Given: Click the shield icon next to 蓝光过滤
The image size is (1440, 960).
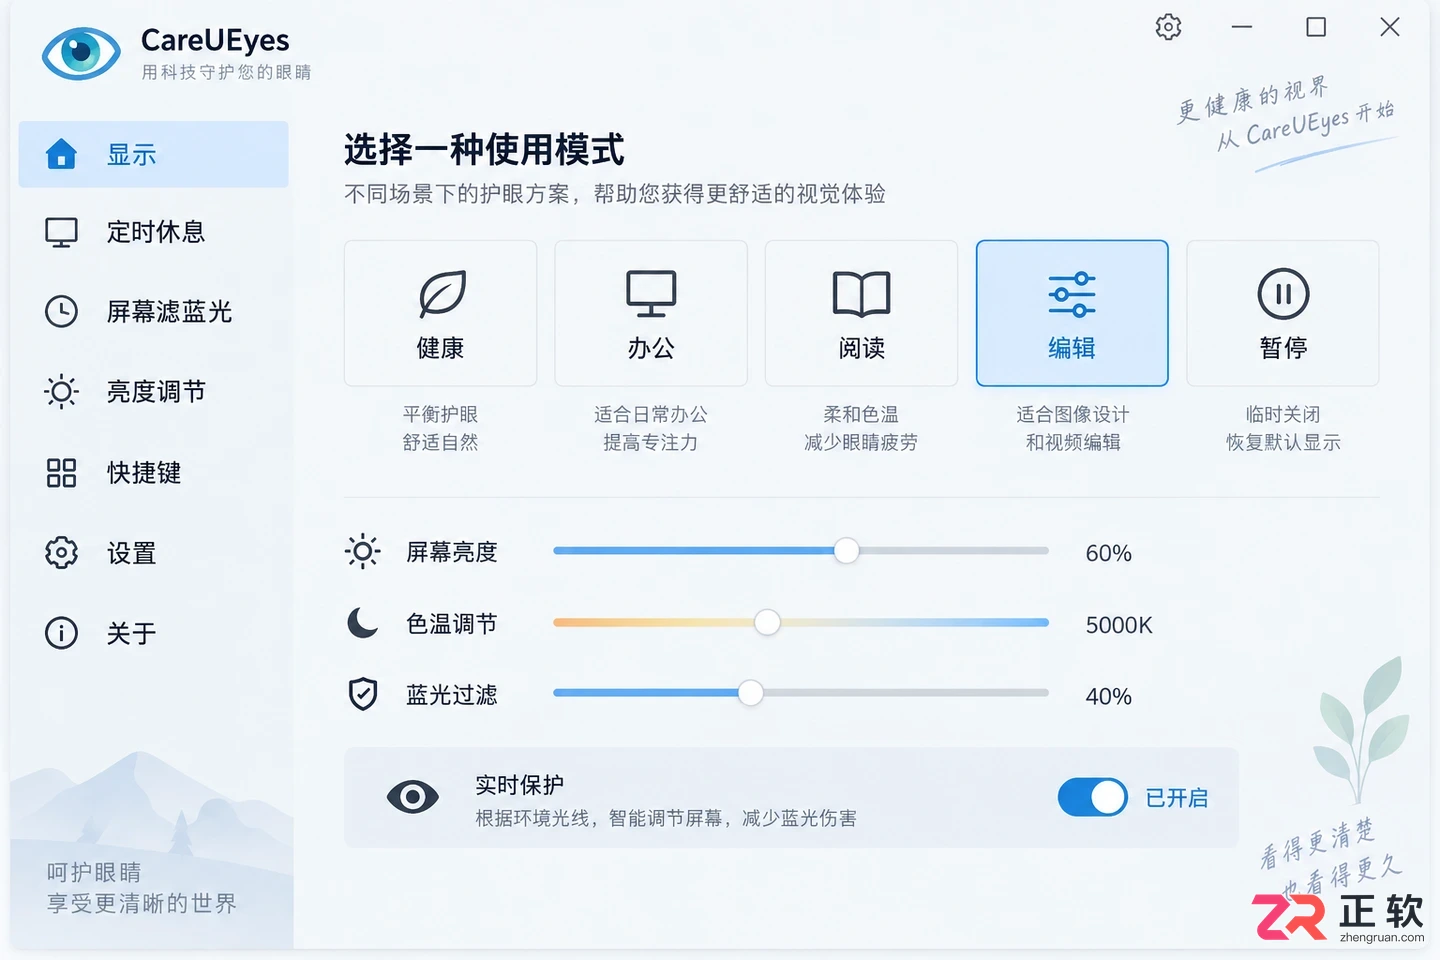Looking at the screenshot, I should click(362, 694).
